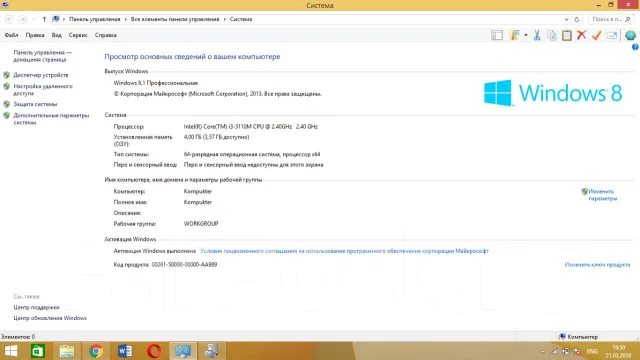Go to Панель управления домашняя страница
The width and height of the screenshot is (640, 360).
click(x=42, y=56)
